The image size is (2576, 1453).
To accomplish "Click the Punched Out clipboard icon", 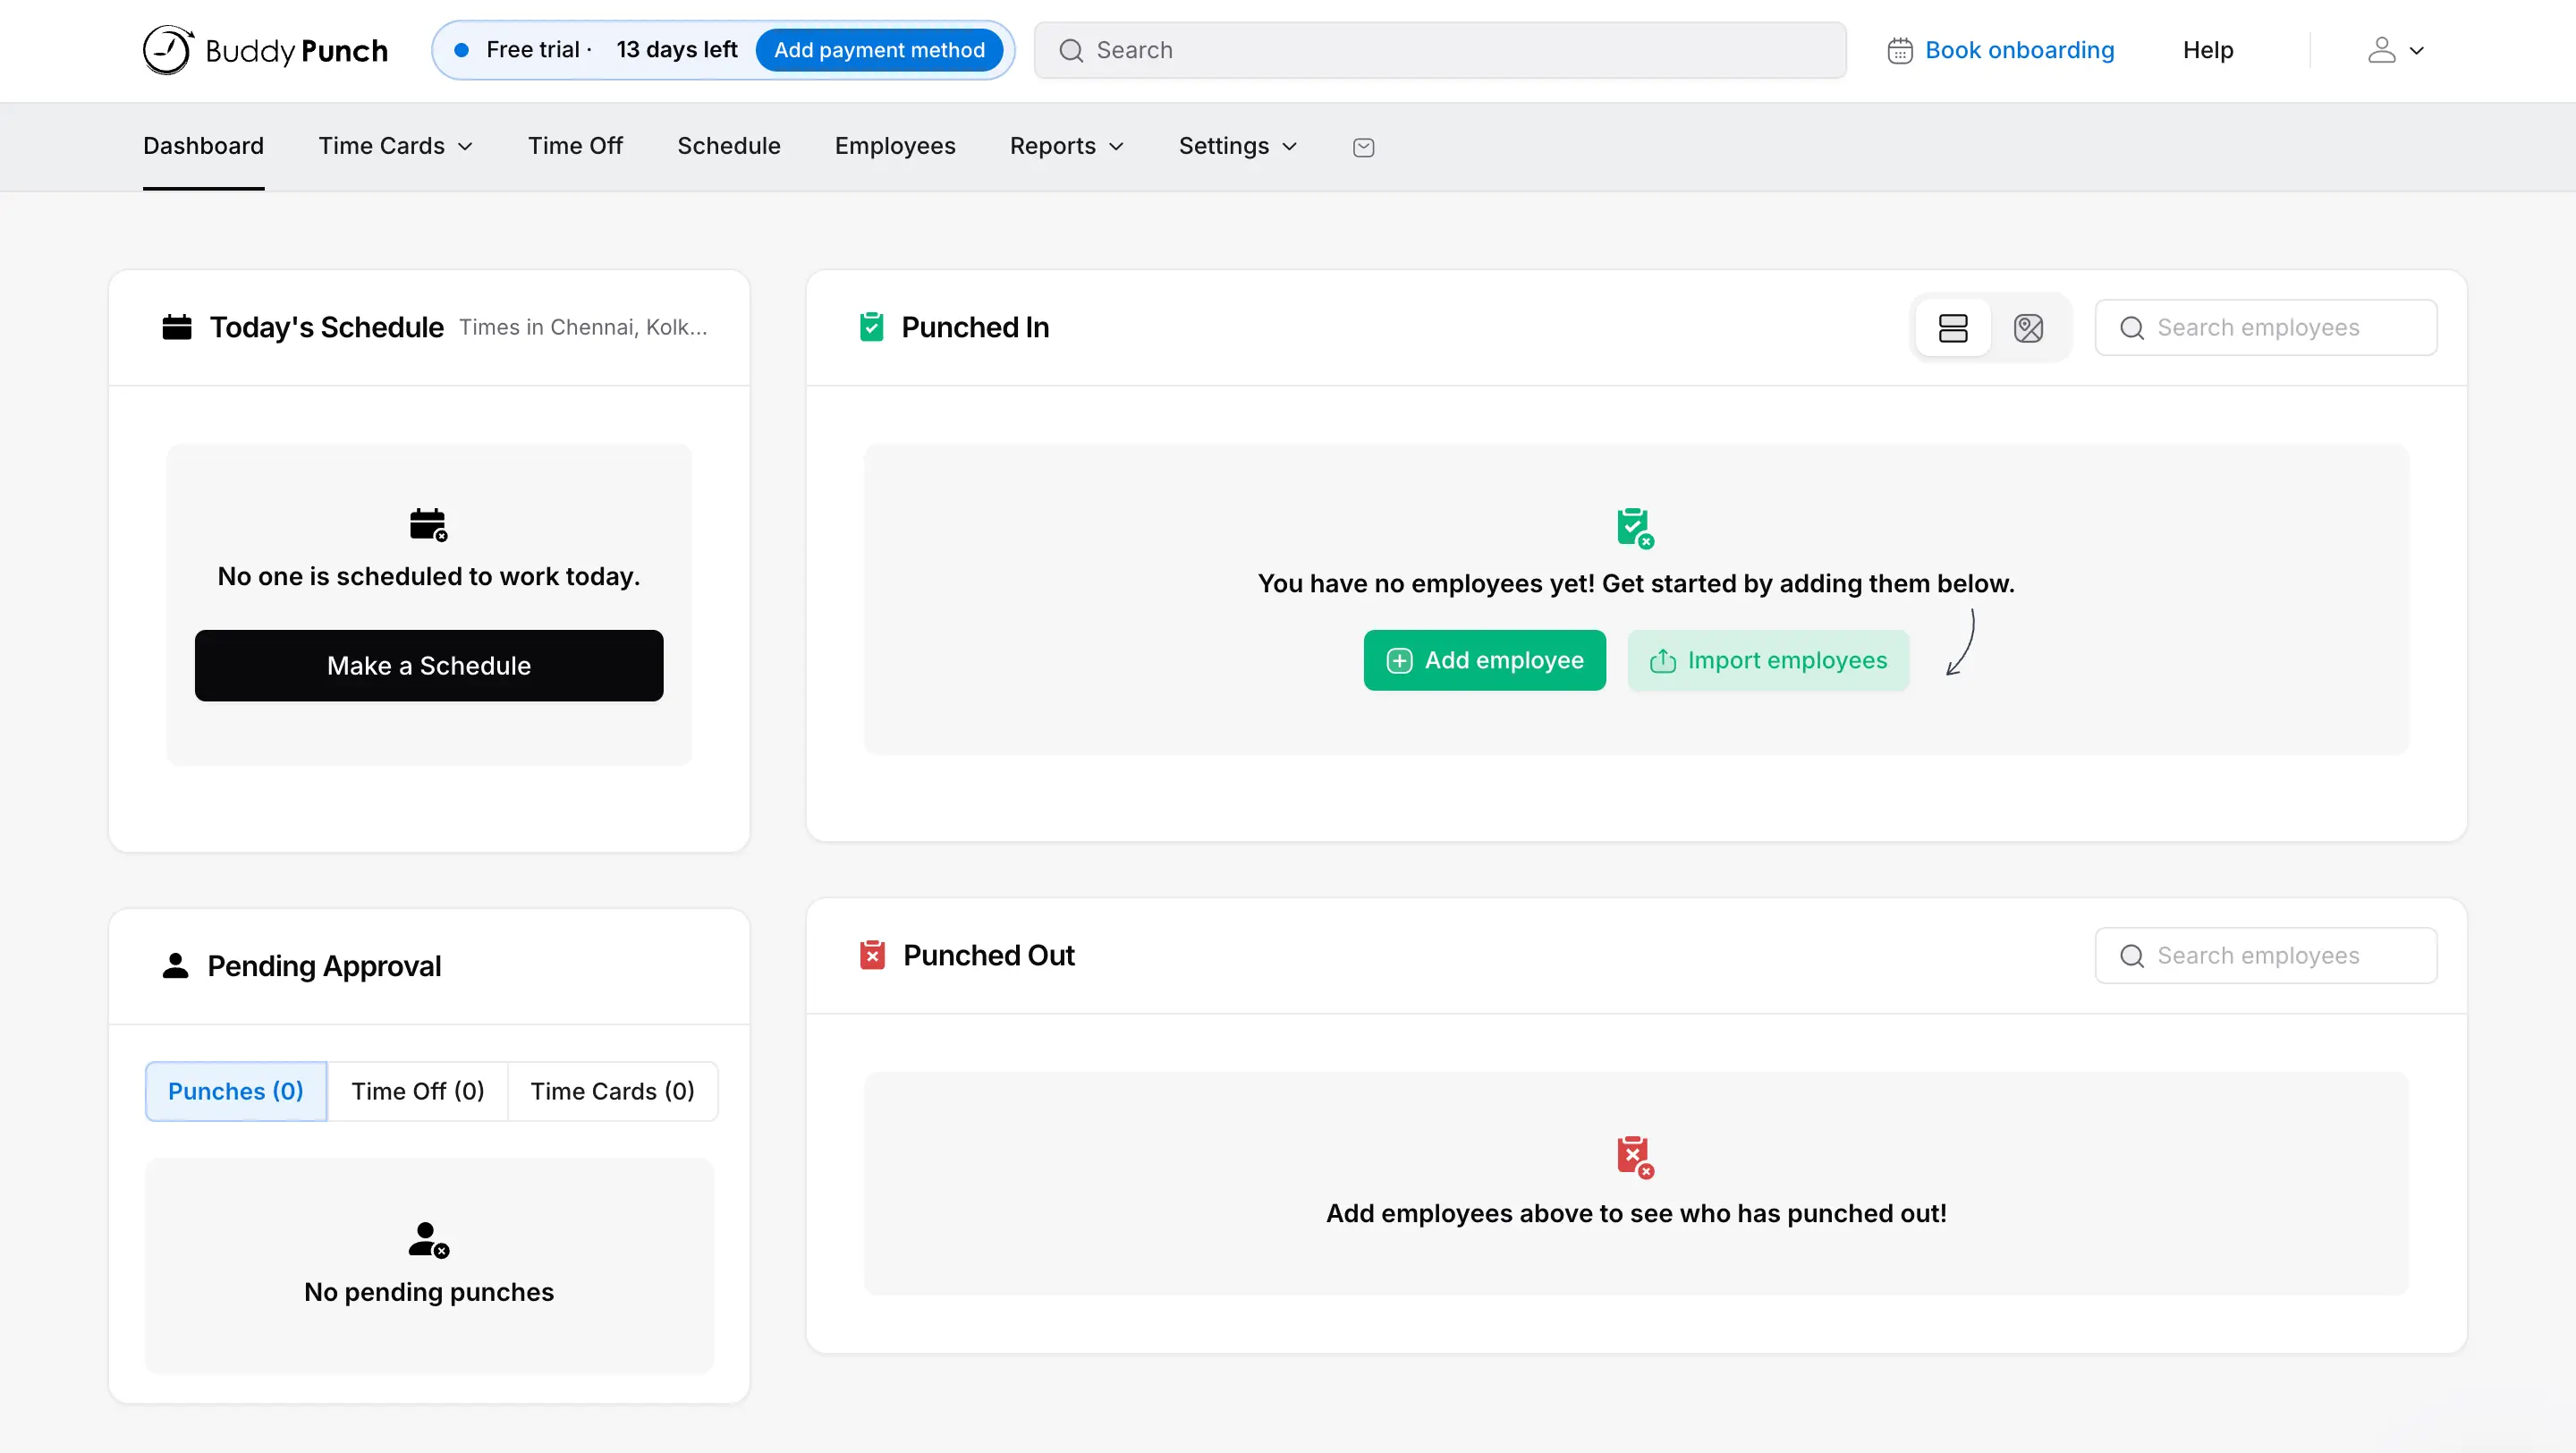I will 872,955.
